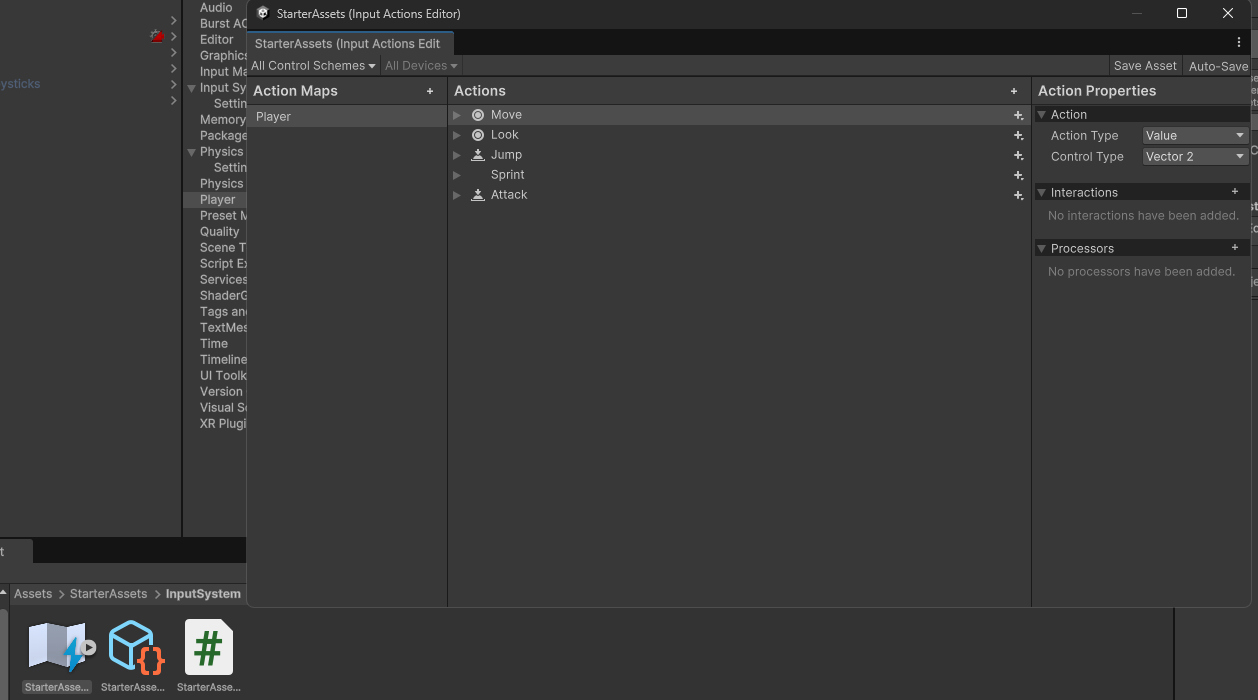
Task: Add a processor via the Processors plus icon
Action: tap(1236, 248)
